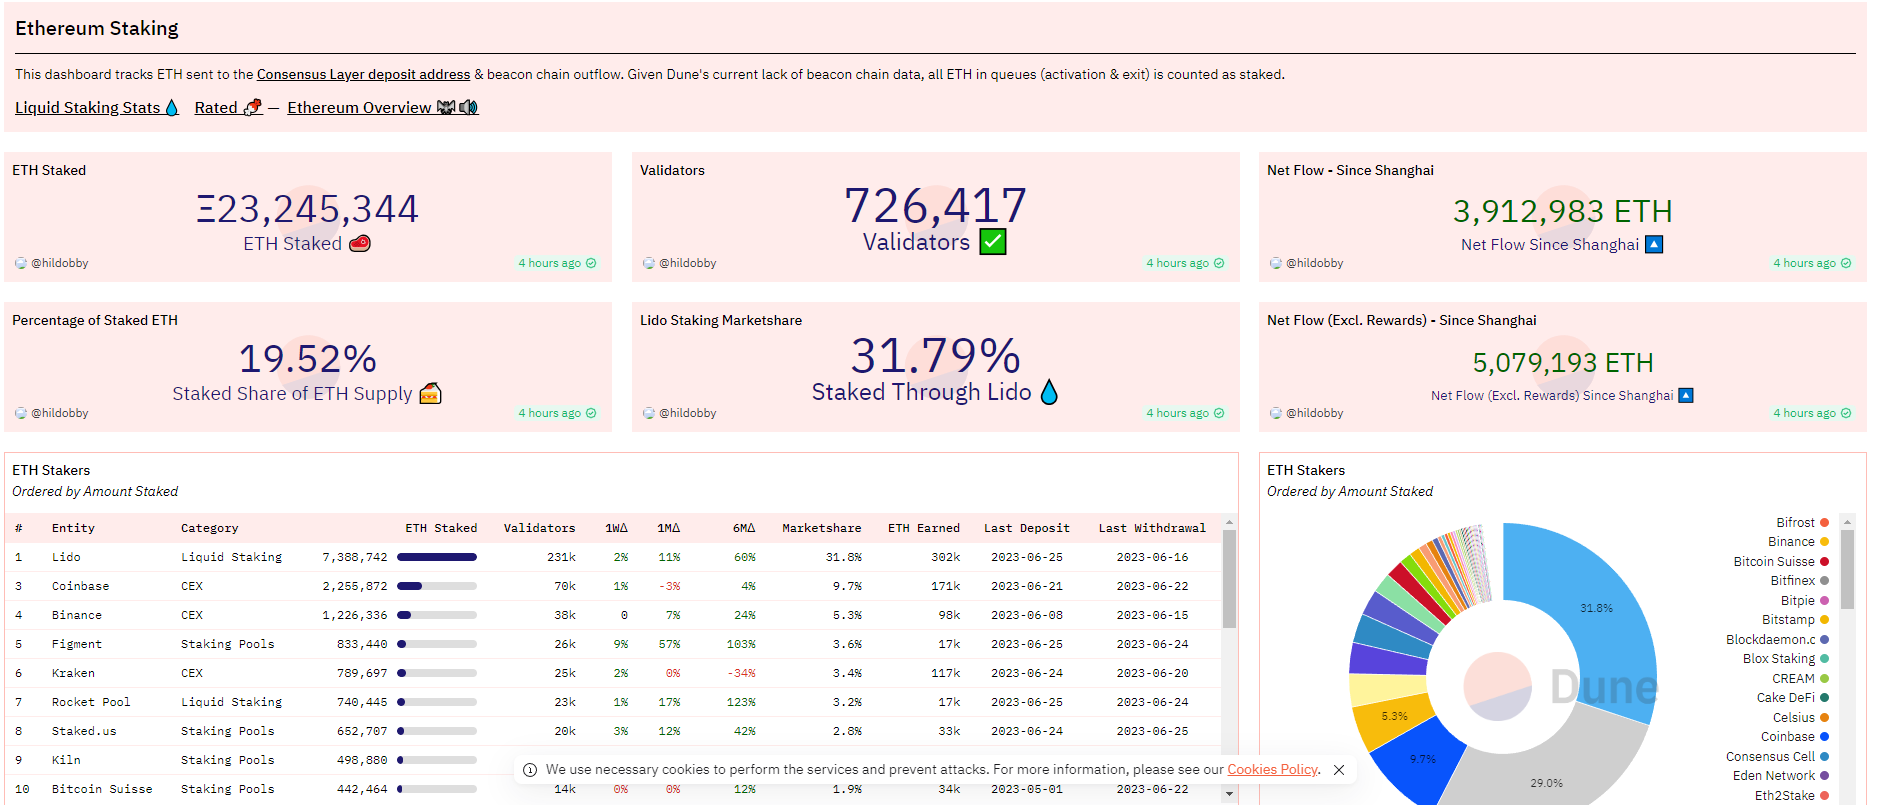Toggle Bifrost series in pie chart legend
The image size is (1883, 805).
1795,523
